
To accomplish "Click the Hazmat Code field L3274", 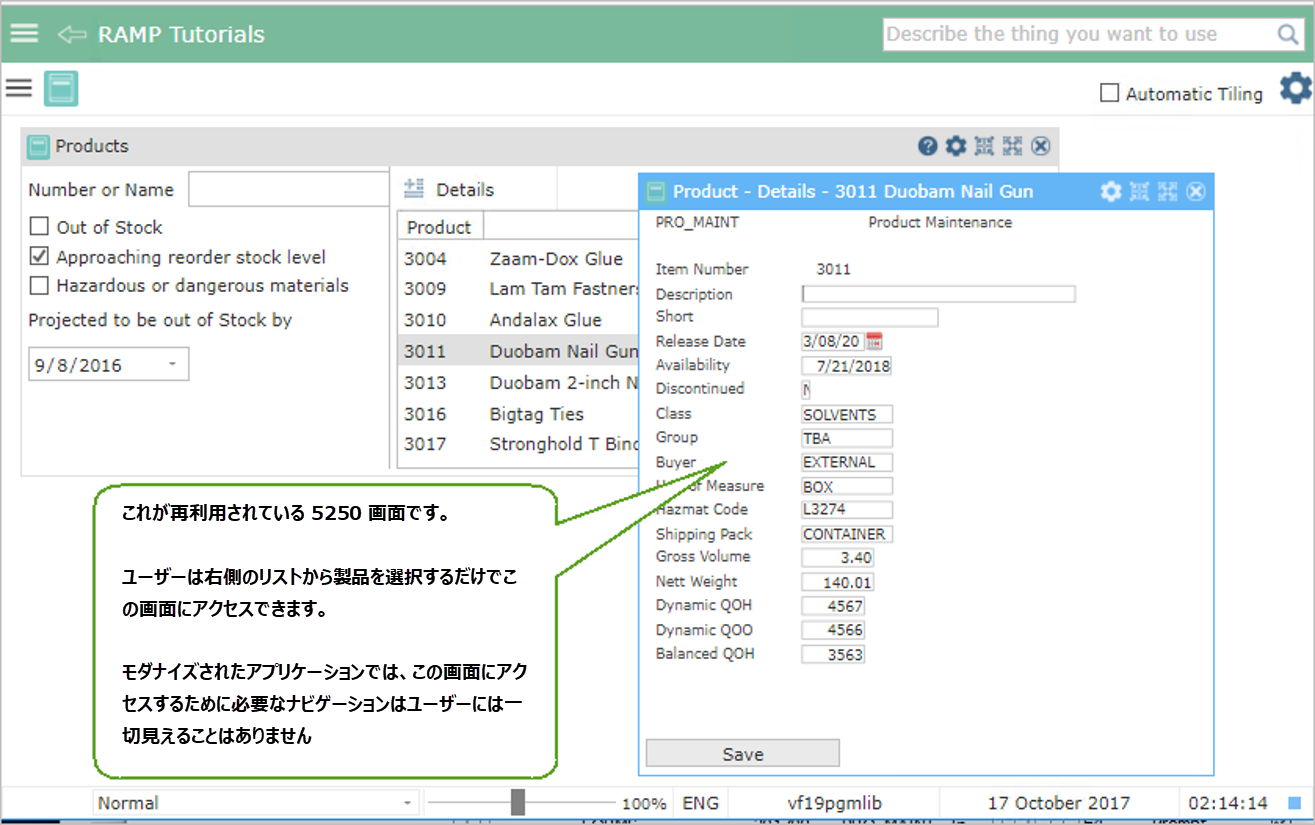I will click(x=847, y=509).
